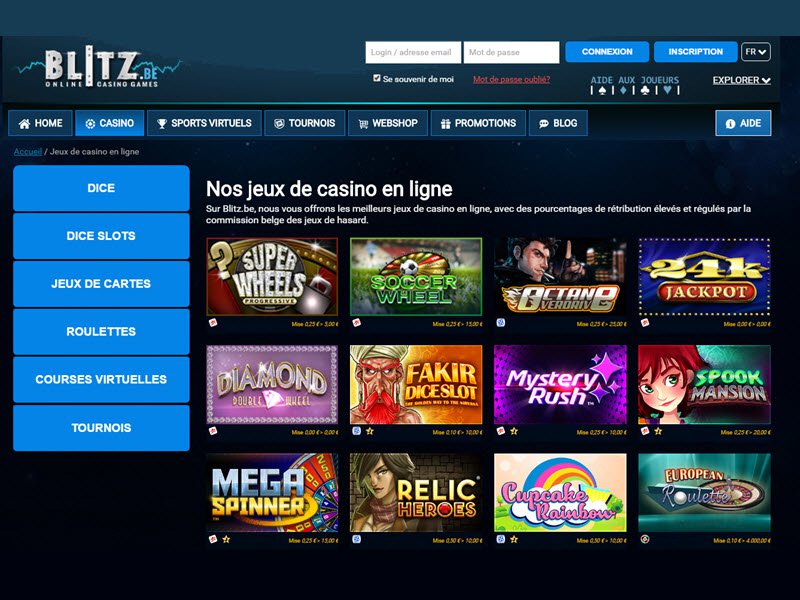The image size is (800, 600).
Task: Click the favorite star under Mystery Rush
Action: click(514, 432)
